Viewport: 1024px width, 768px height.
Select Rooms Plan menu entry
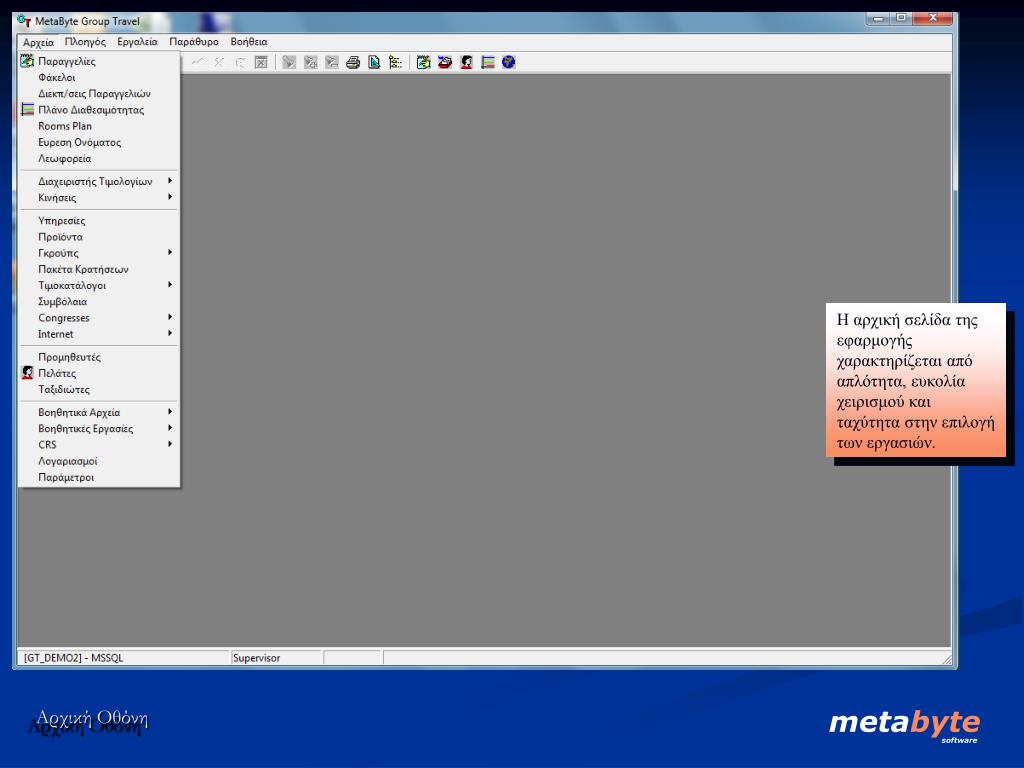[99, 126]
